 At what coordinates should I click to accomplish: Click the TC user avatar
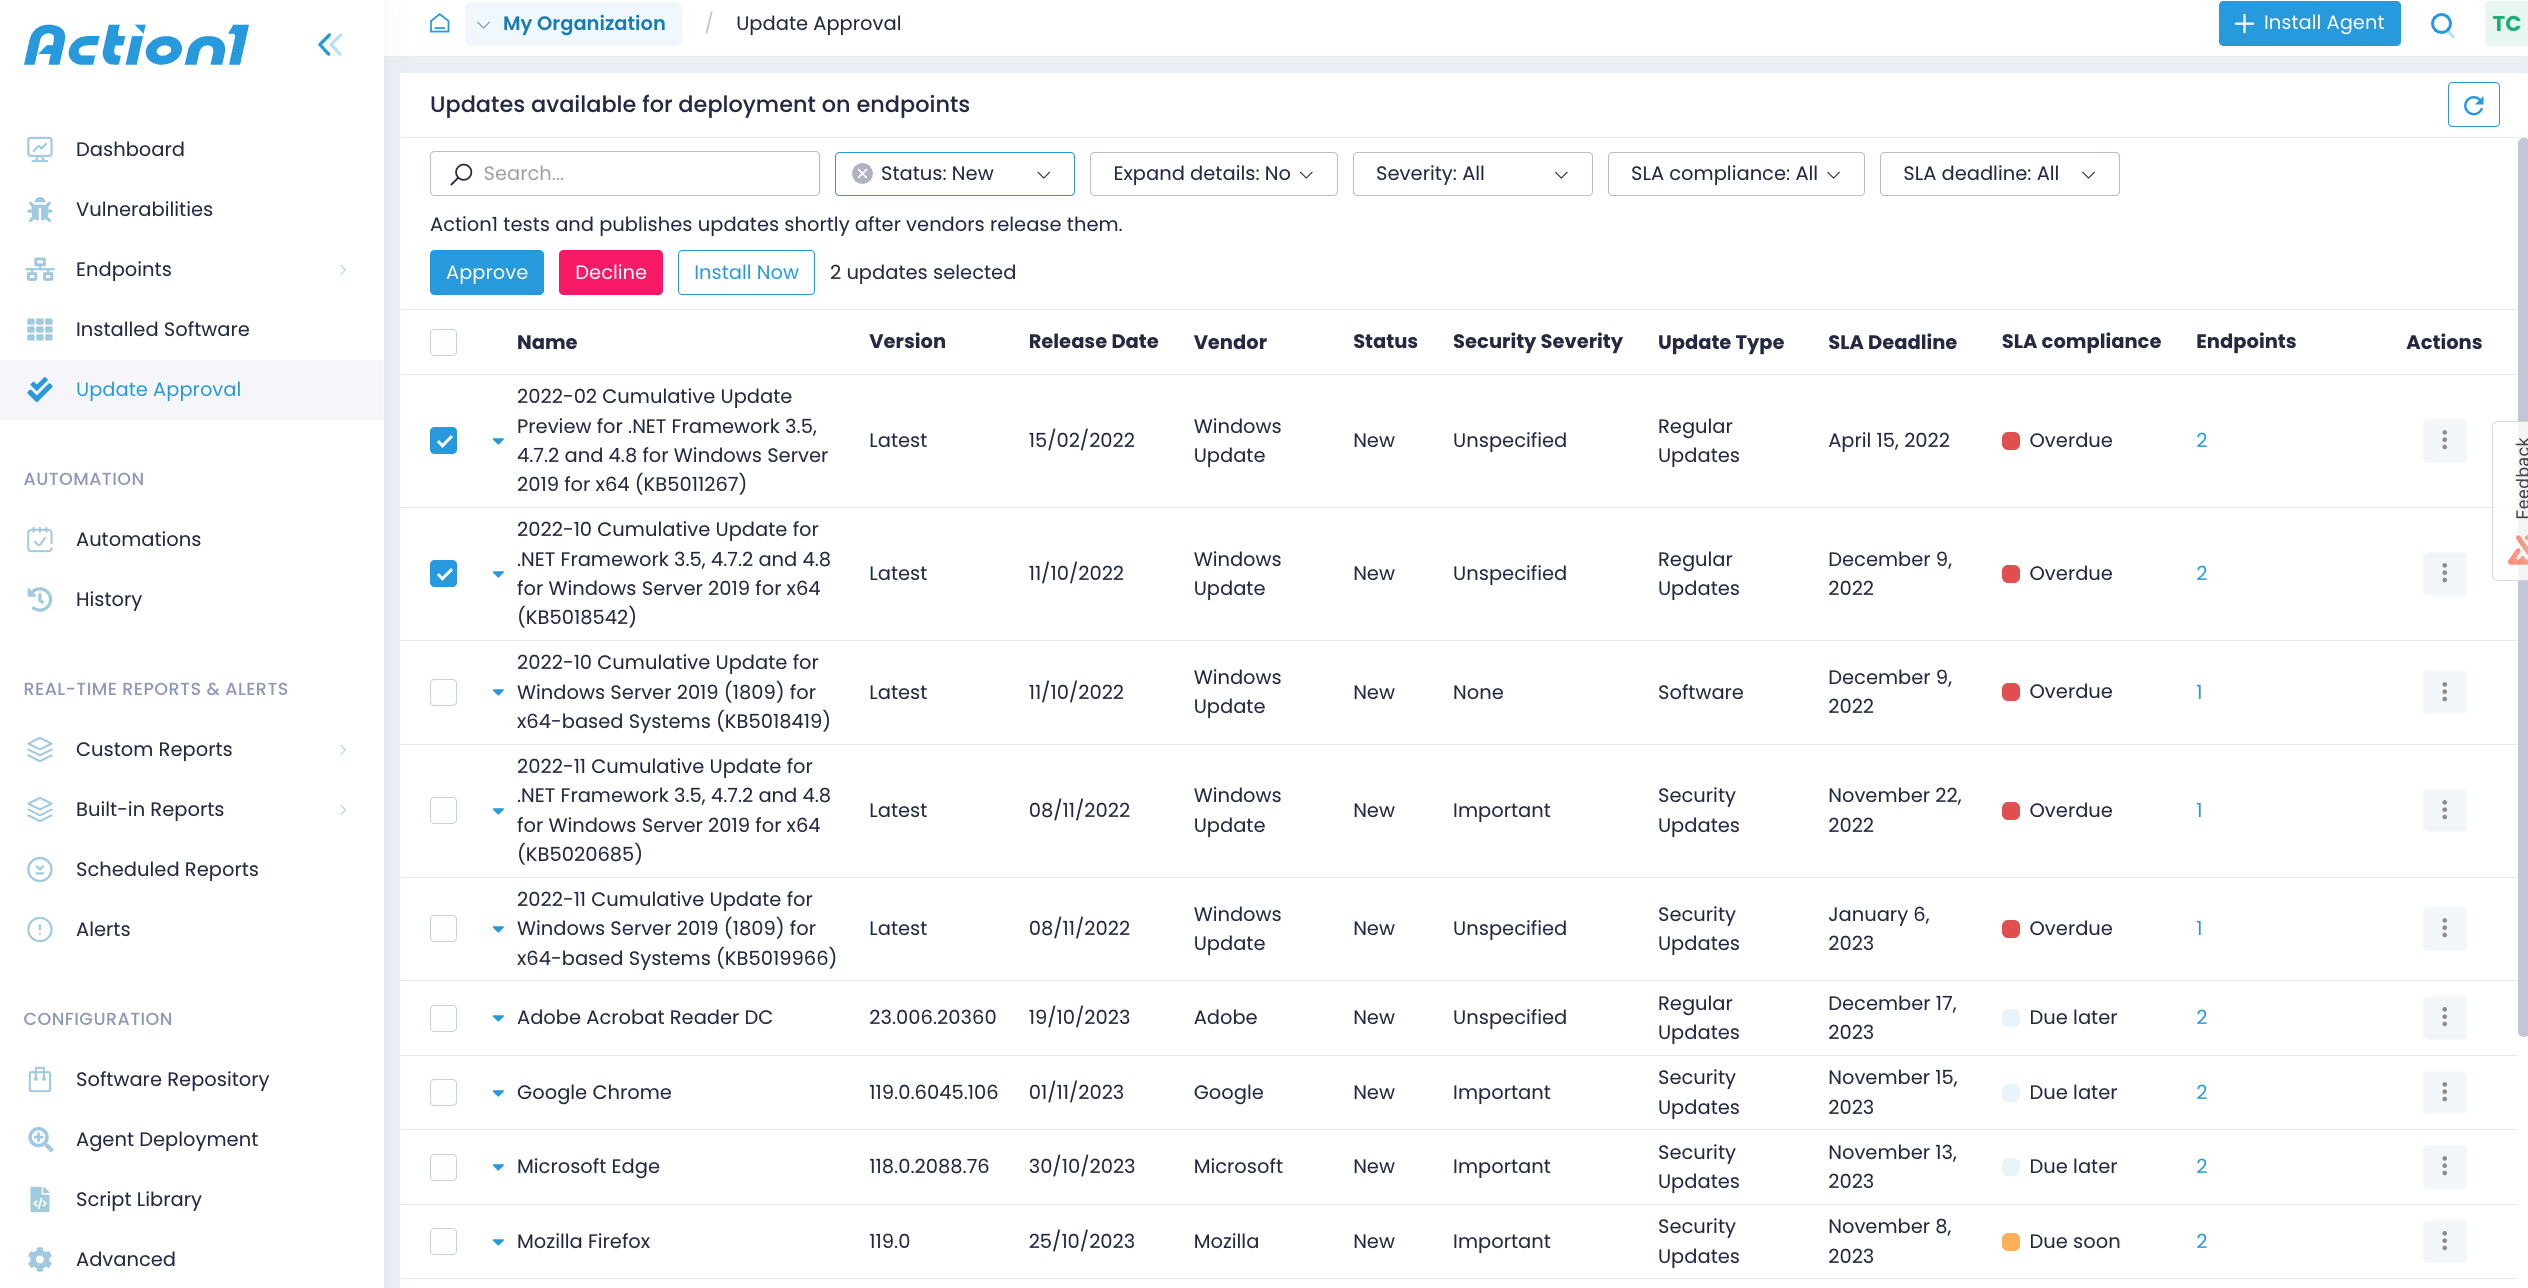(x=2506, y=24)
